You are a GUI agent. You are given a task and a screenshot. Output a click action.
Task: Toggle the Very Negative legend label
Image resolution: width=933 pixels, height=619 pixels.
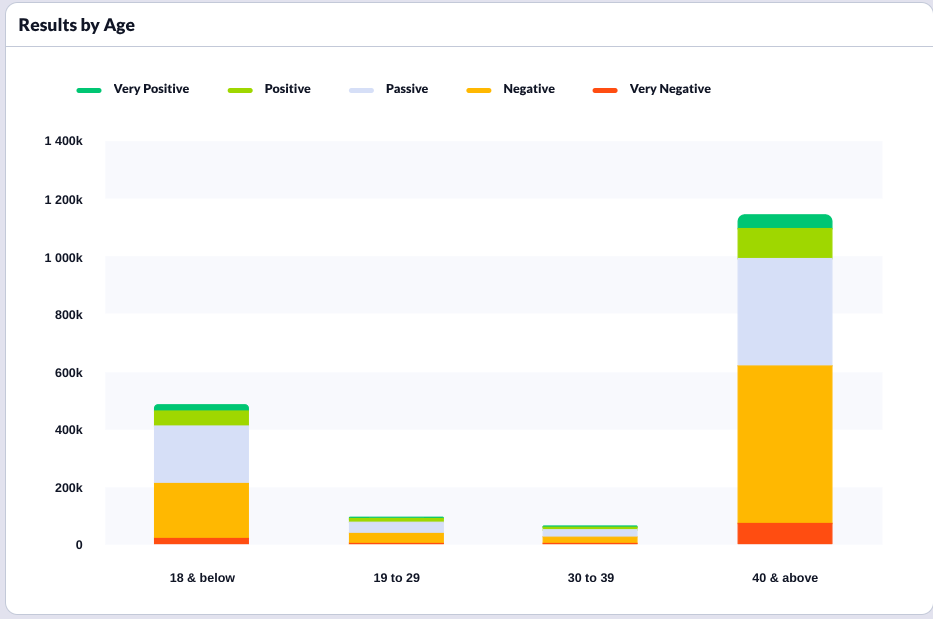670,89
